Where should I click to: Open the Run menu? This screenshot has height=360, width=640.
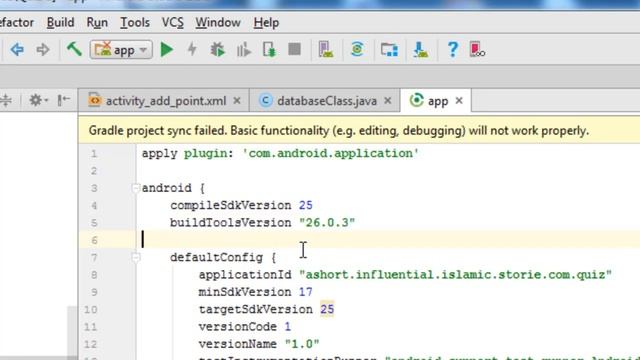(97, 22)
